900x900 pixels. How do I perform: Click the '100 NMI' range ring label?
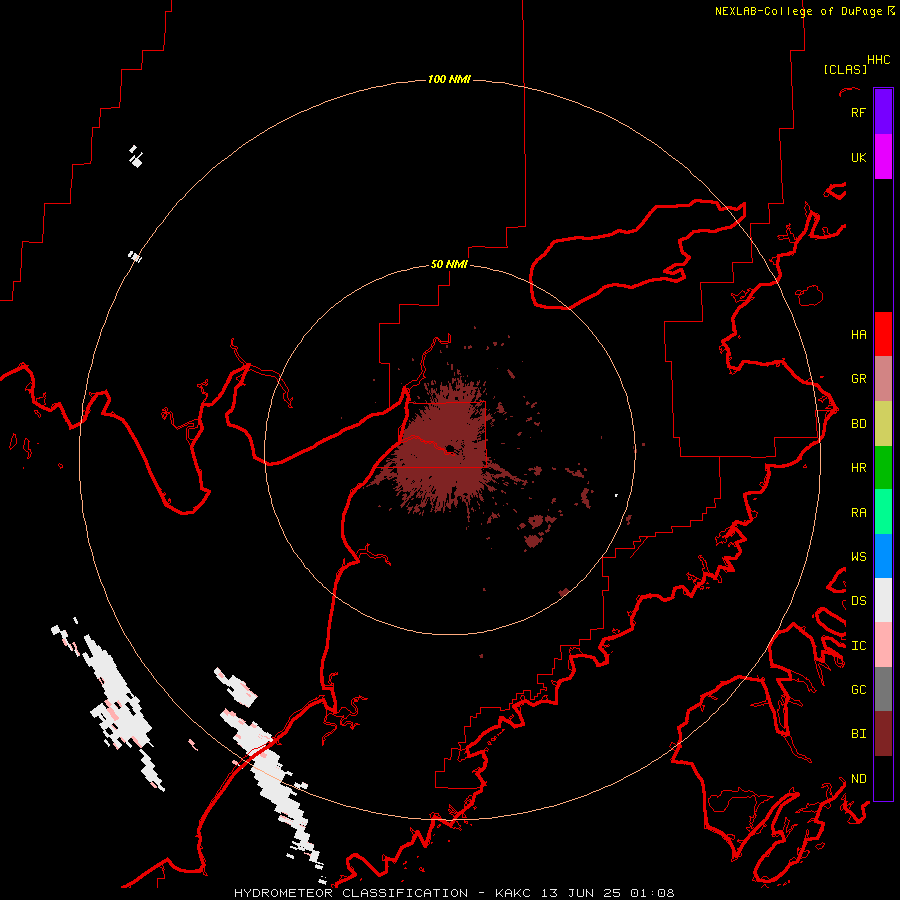[449, 79]
